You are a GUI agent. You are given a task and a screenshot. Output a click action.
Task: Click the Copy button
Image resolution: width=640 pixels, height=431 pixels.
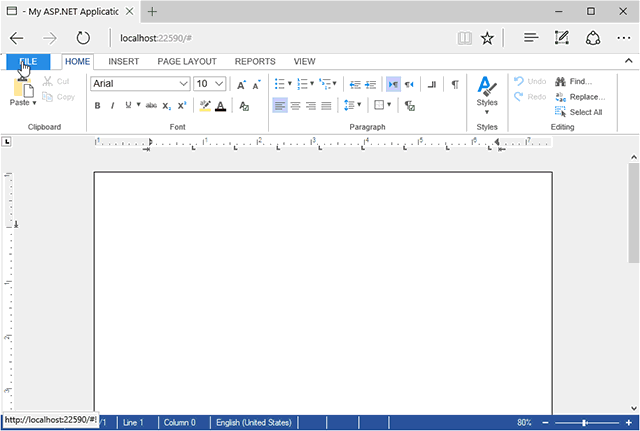click(58, 97)
